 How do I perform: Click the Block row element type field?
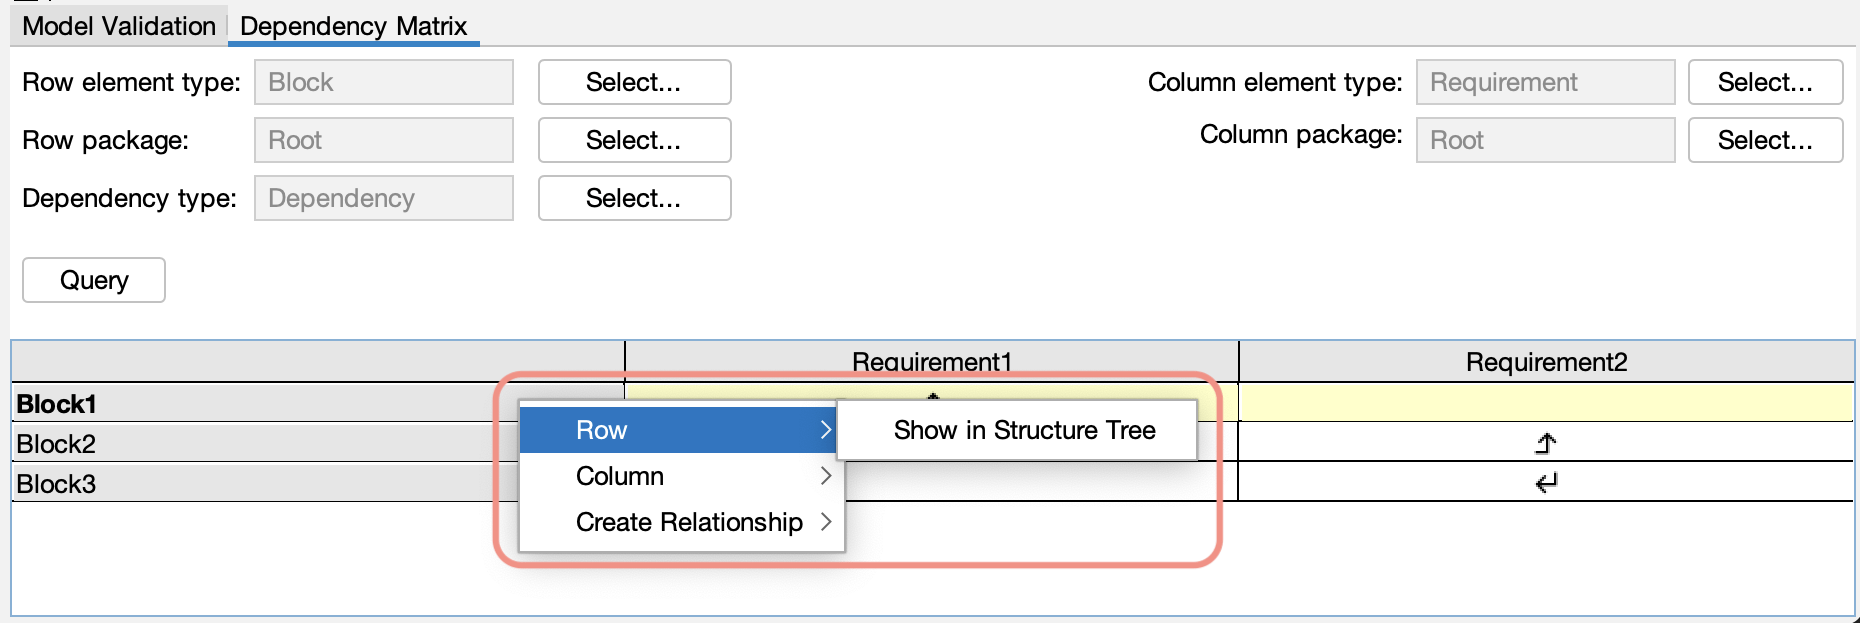click(383, 82)
